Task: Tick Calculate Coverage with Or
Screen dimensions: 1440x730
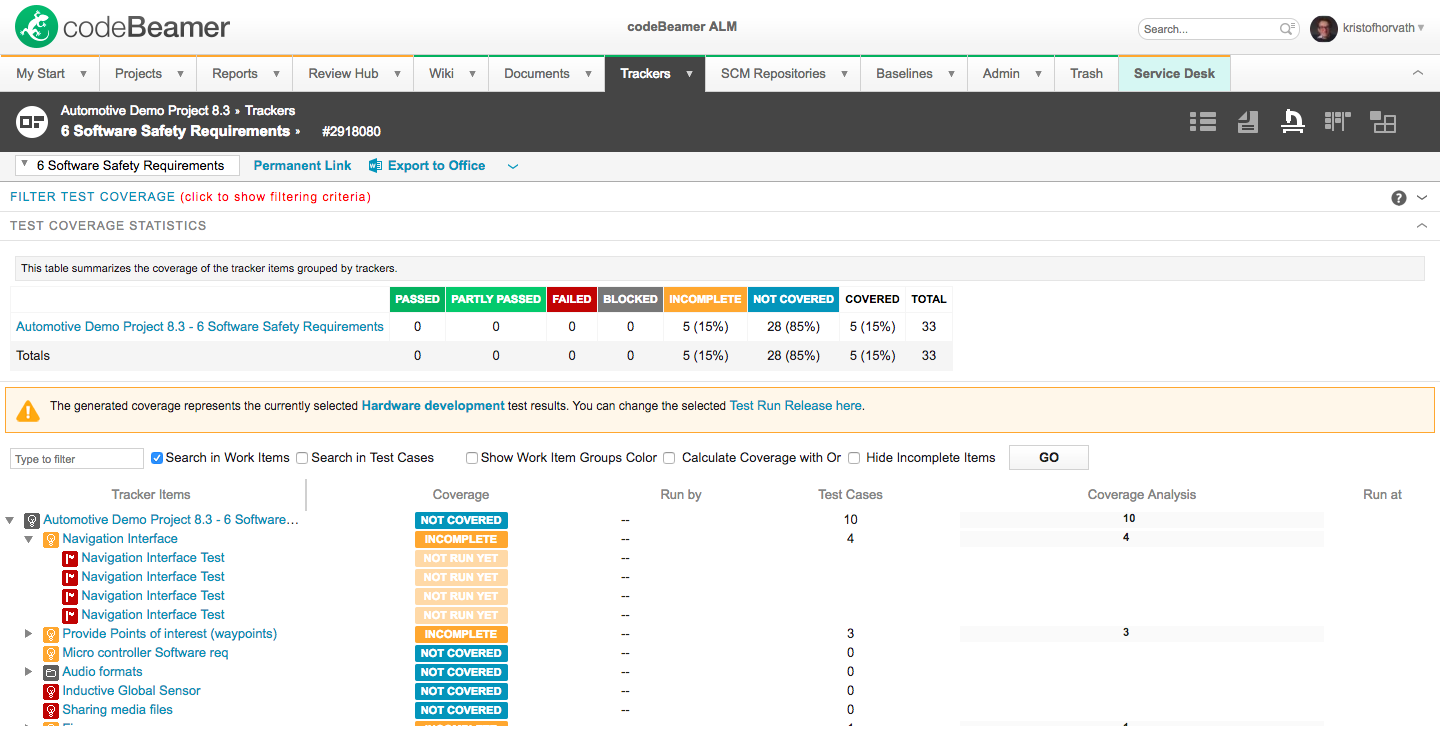Action: (x=669, y=458)
